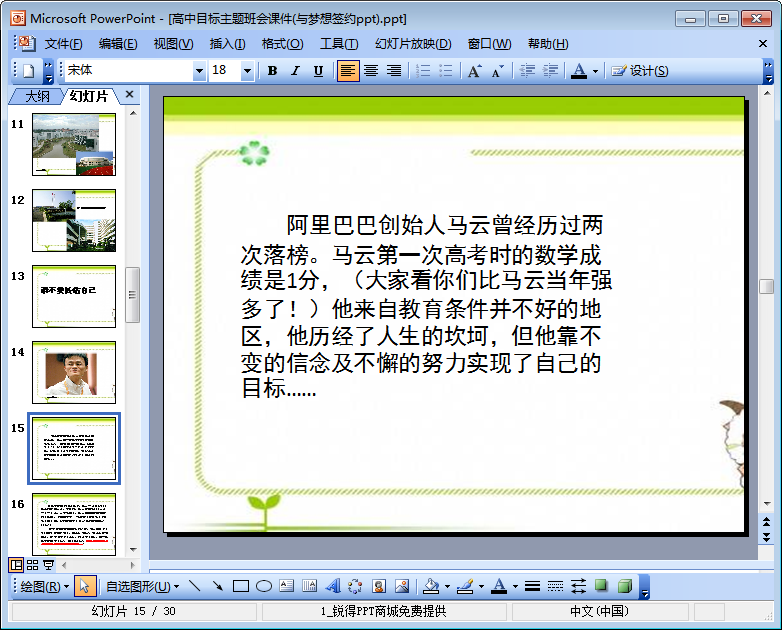Select the Arrow drawing tool

tap(217, 586)
